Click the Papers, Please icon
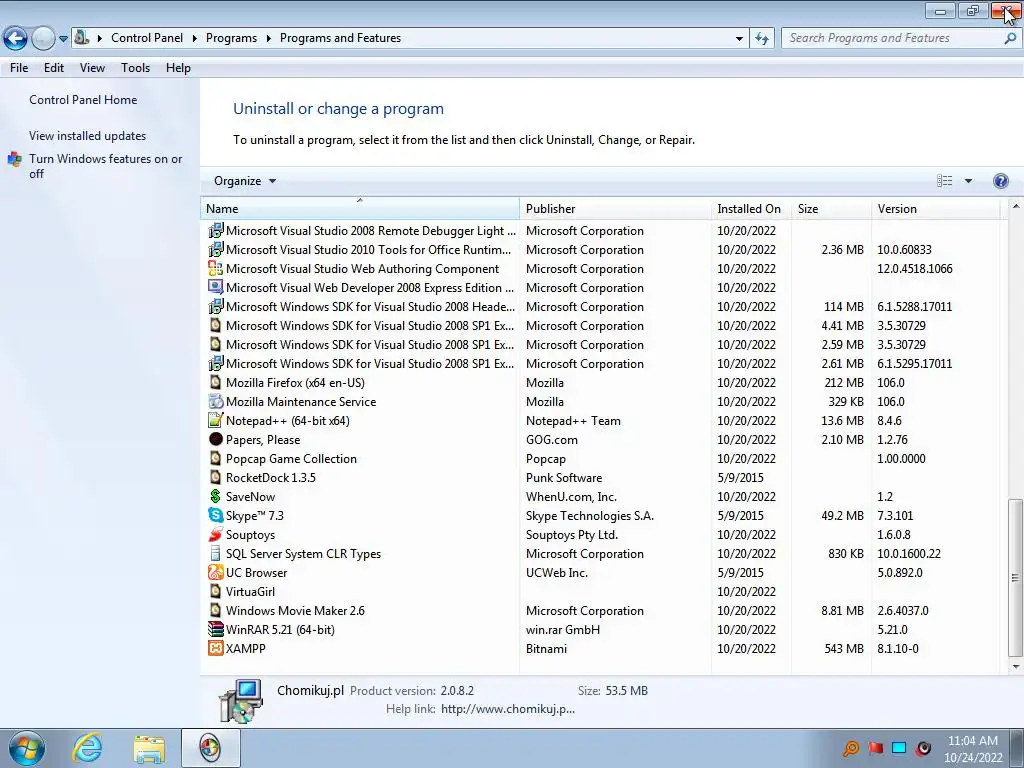Screen dimensions: 1024x768 pyautogui.click(x=216, y=439)
